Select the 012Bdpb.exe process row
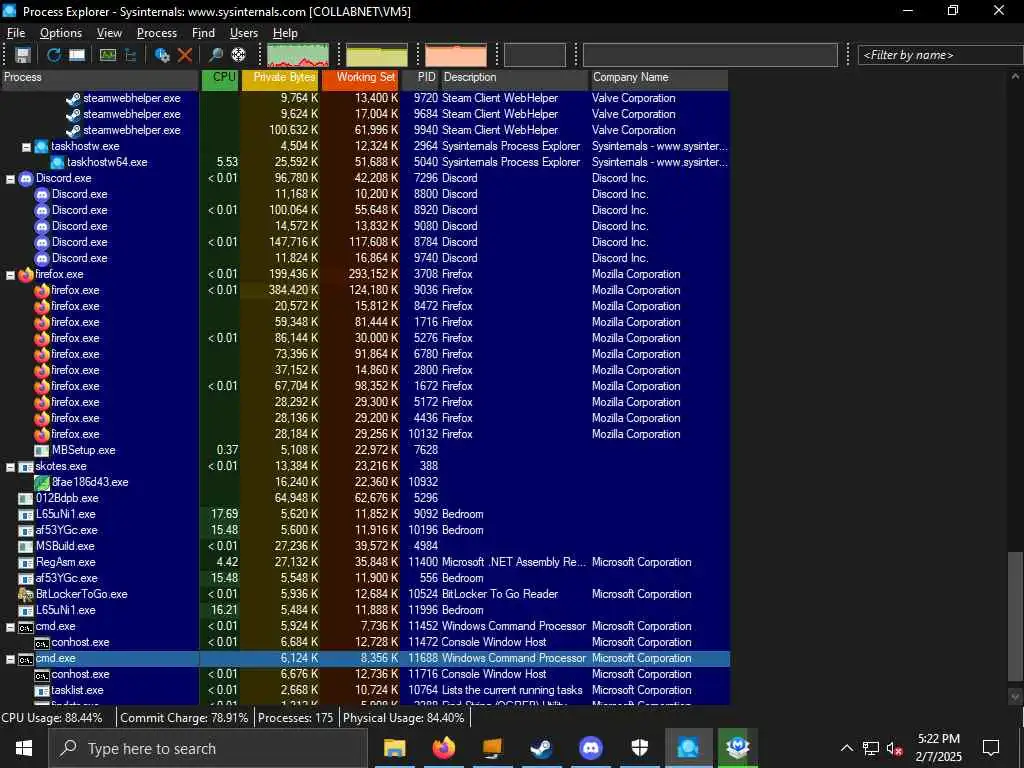 (x=364, y=498)
